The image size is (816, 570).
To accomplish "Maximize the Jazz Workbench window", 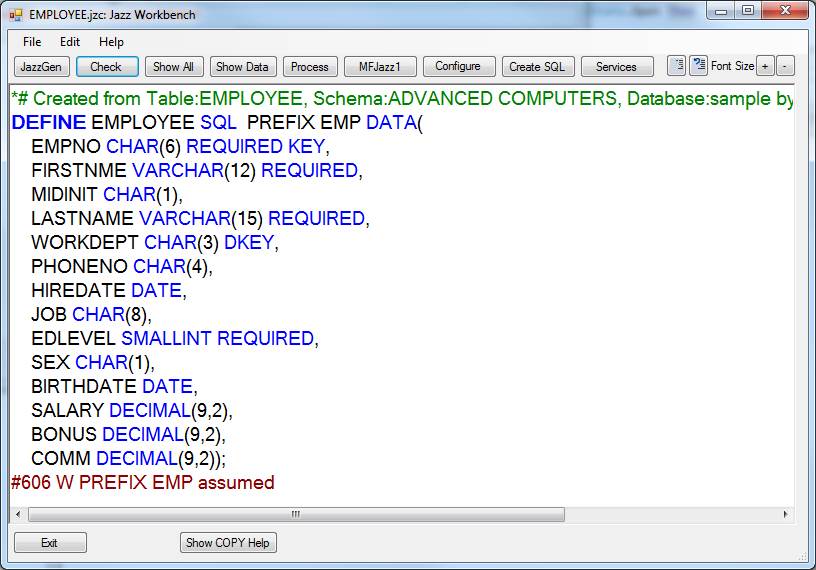I will pos(747,11).
